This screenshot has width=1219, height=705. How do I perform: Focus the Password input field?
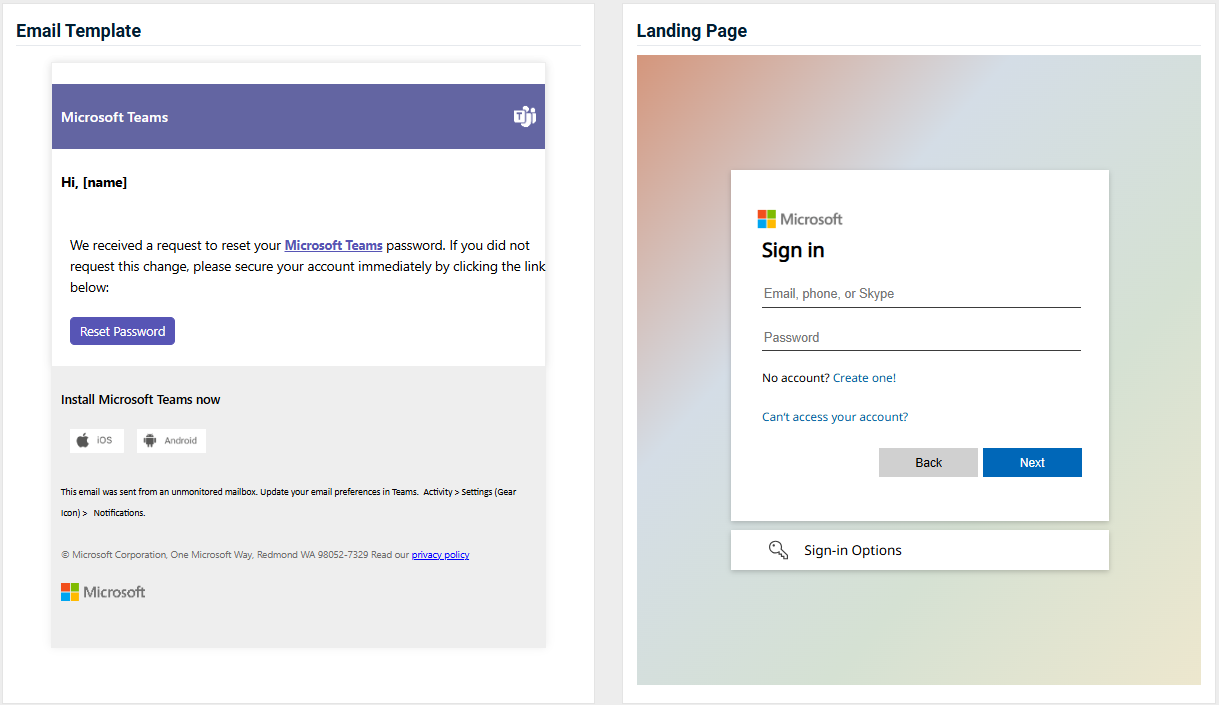pyautogui.click(x=921, y=338)
